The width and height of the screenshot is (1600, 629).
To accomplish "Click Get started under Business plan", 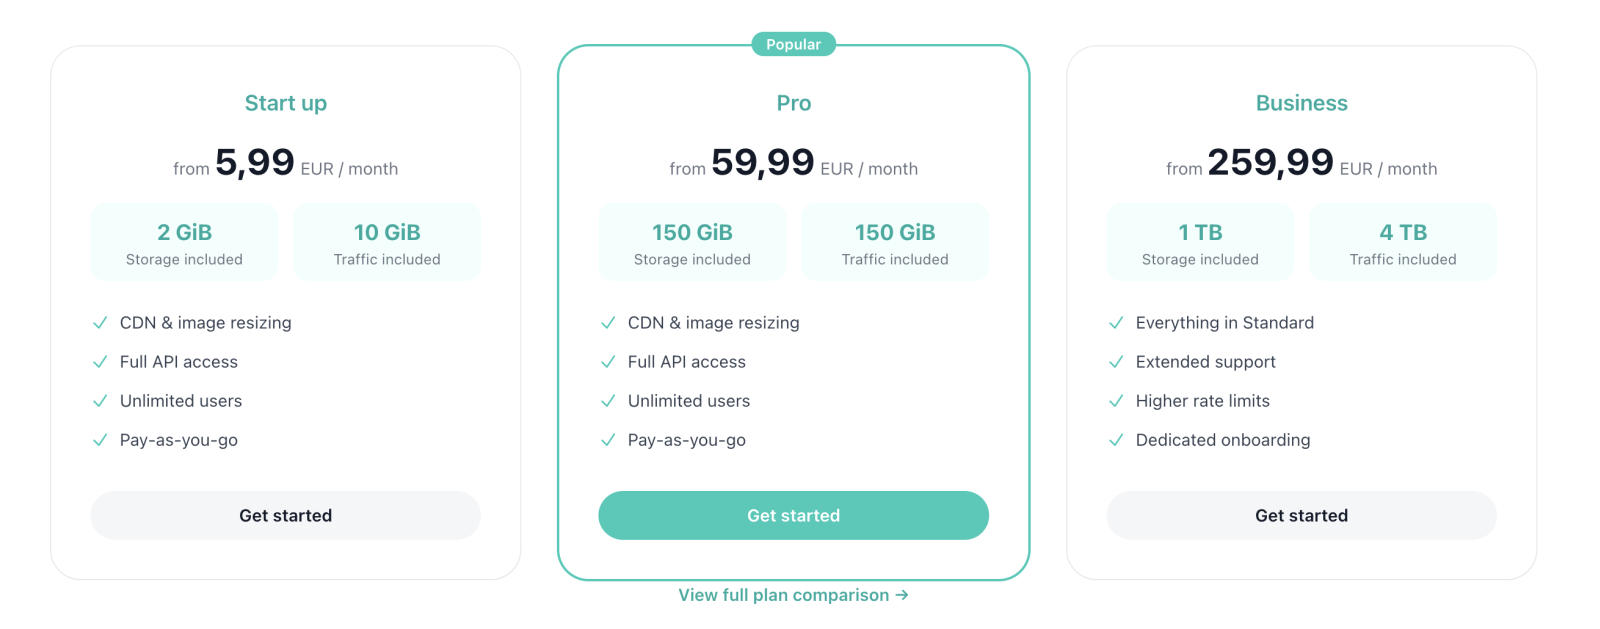I will coord(1301,515).
